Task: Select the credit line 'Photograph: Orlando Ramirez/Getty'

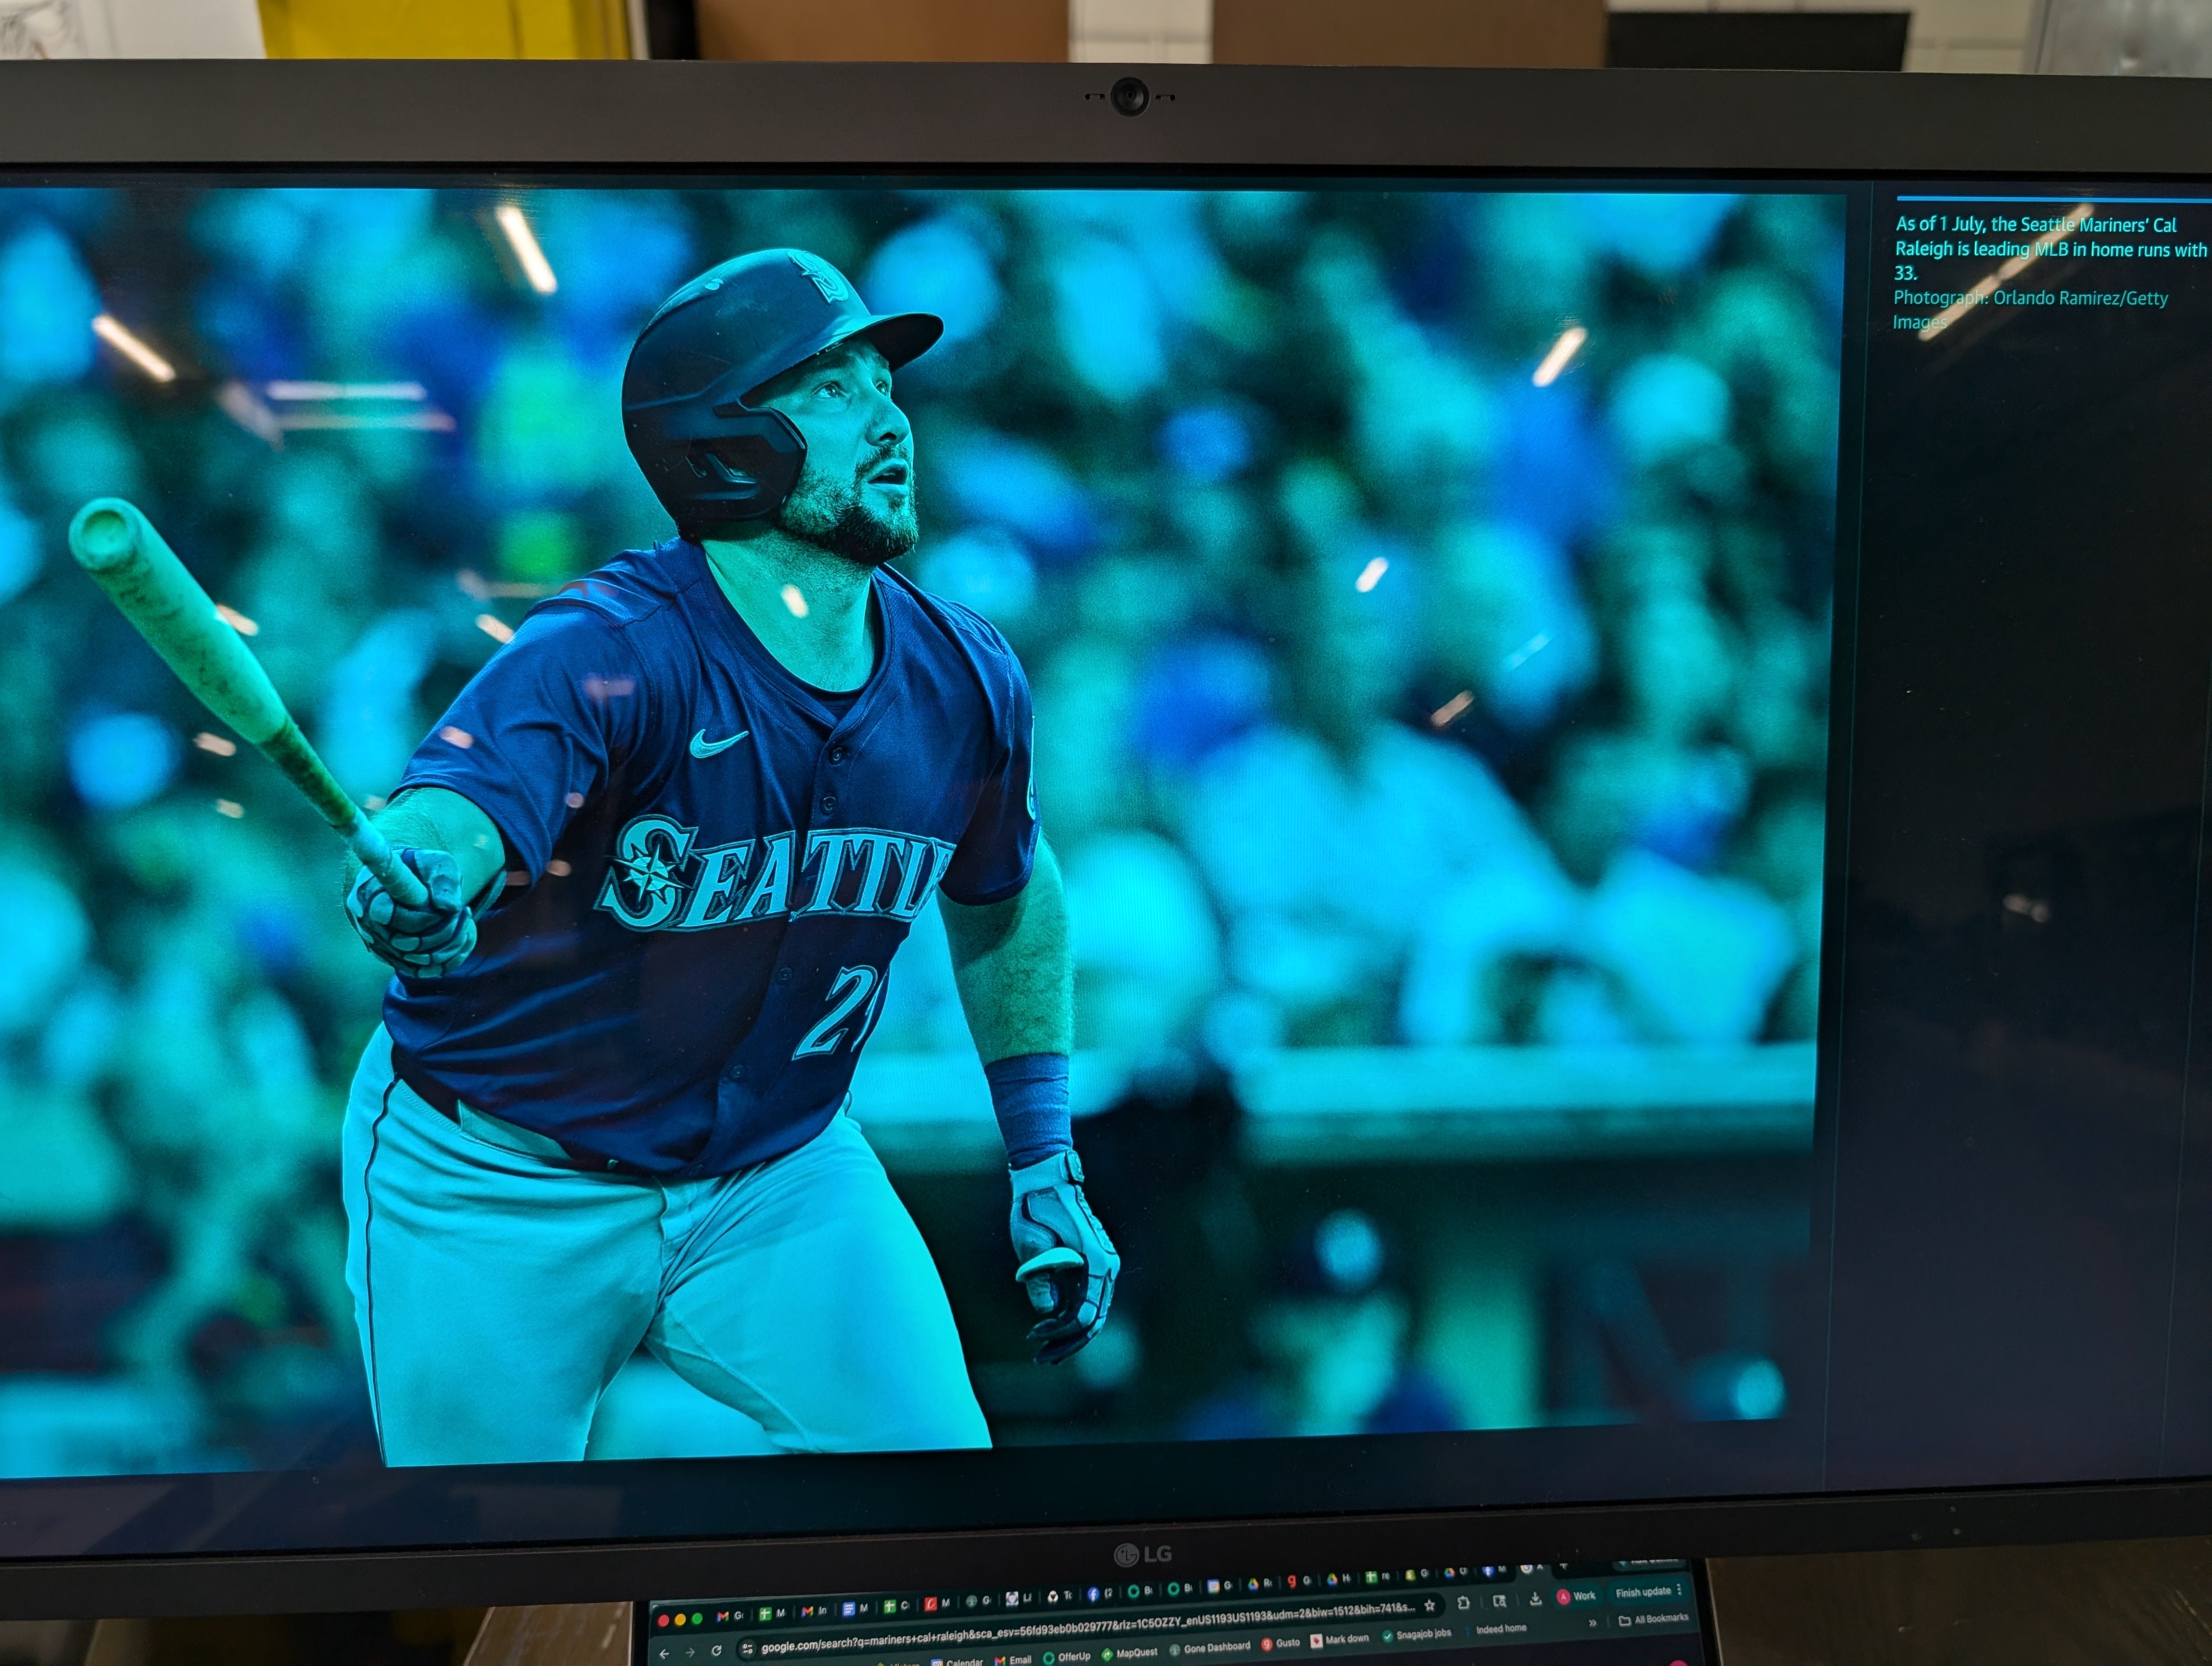Action: tap(2030, 298)
